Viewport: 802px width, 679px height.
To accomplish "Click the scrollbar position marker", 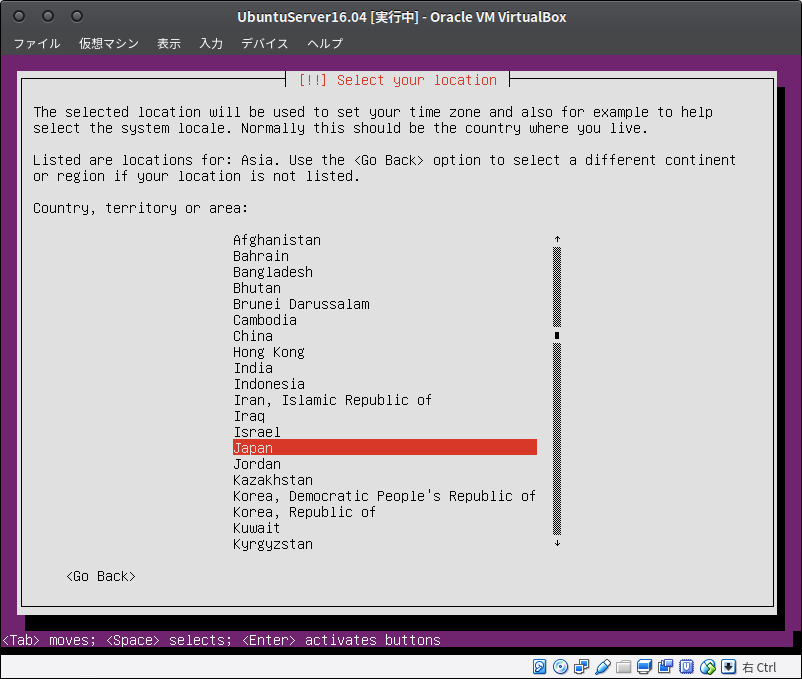I will (557, 335).
